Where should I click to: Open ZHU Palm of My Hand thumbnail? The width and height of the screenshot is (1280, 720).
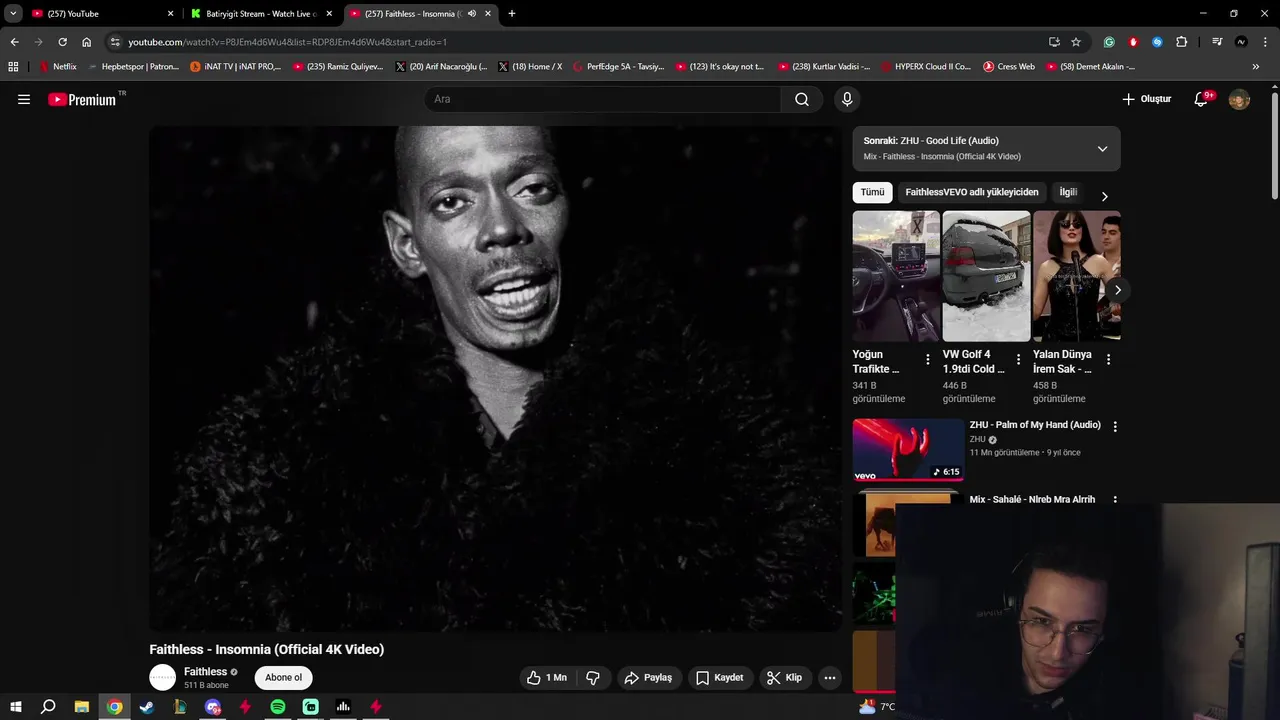coord(908,450)
